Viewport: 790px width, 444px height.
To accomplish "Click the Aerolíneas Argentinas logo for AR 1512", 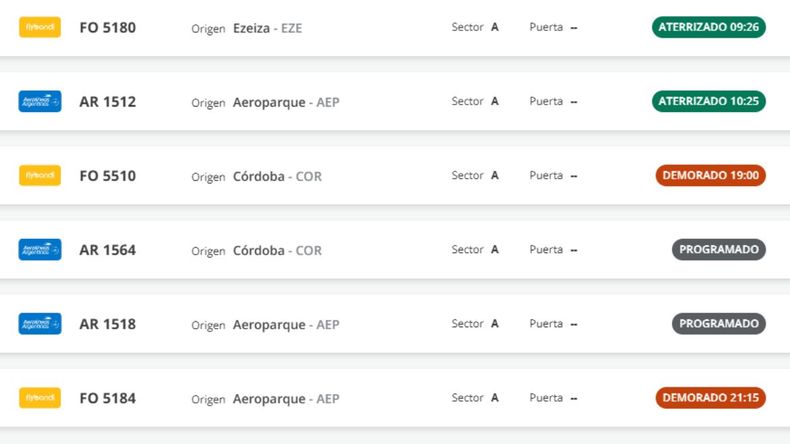I will click(40, 102).
